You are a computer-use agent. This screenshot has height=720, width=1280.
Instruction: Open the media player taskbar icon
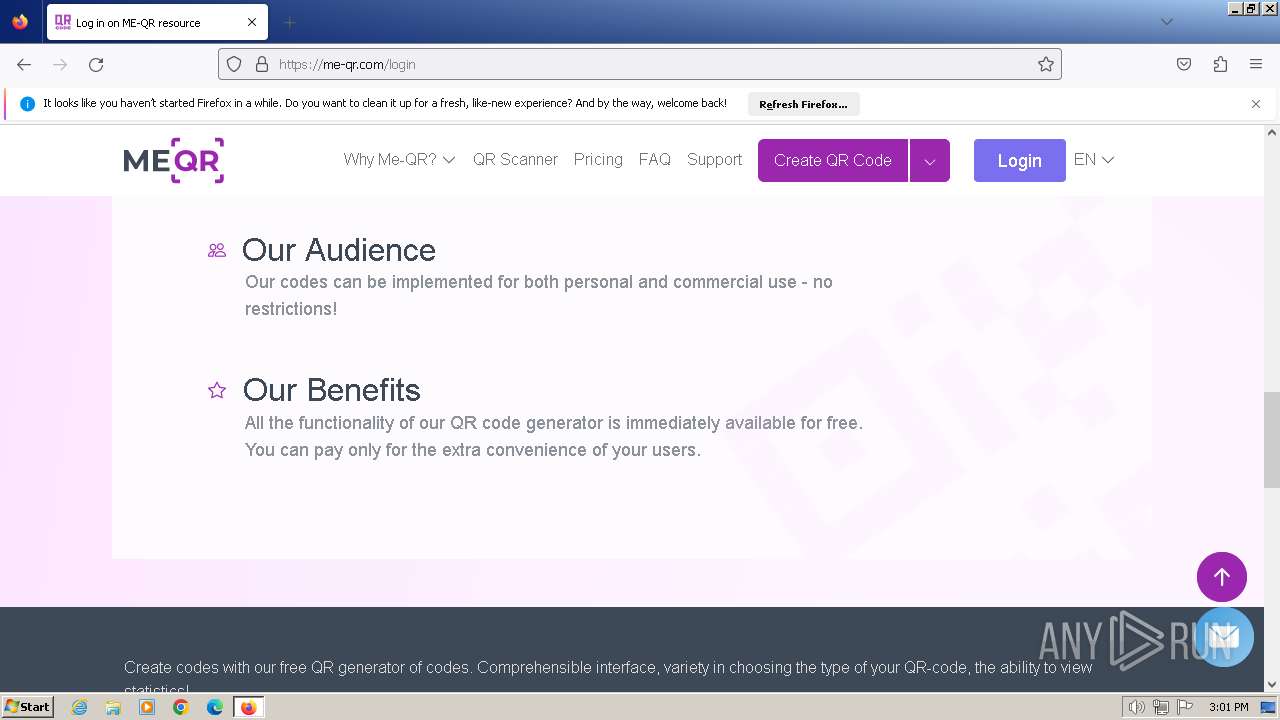[147, 707]
